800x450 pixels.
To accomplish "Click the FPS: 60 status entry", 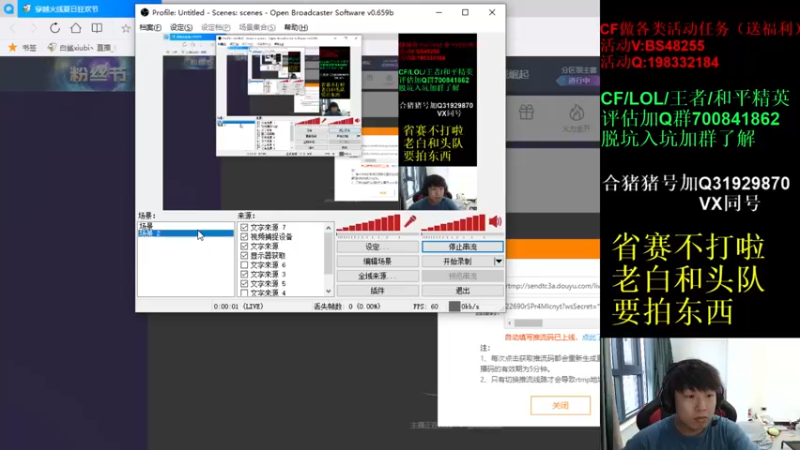I will click(426, 307).
